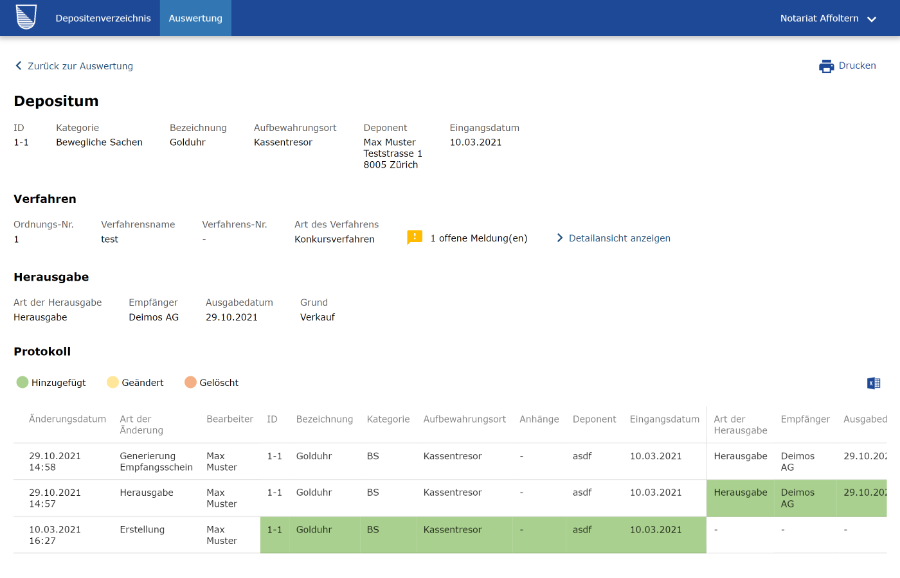The width and height of the screenshot is (900, 578).
Task: Export protocol with the Excel icon
Action: (873, 383)
